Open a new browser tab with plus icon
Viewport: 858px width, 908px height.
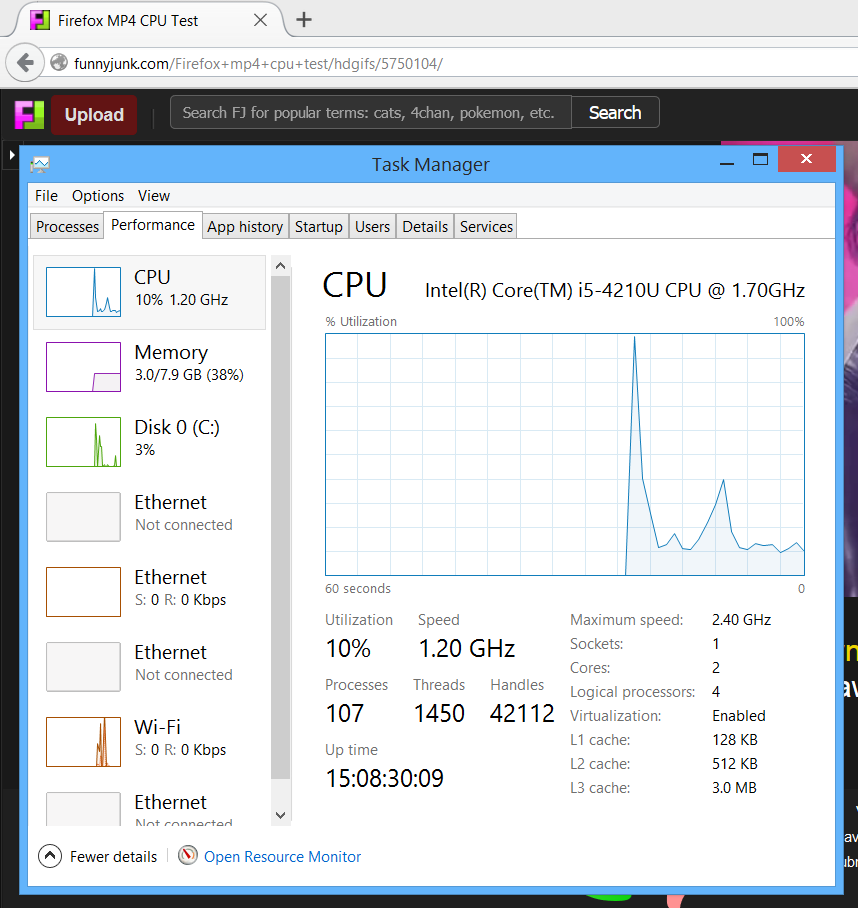(x=304, y=20)
